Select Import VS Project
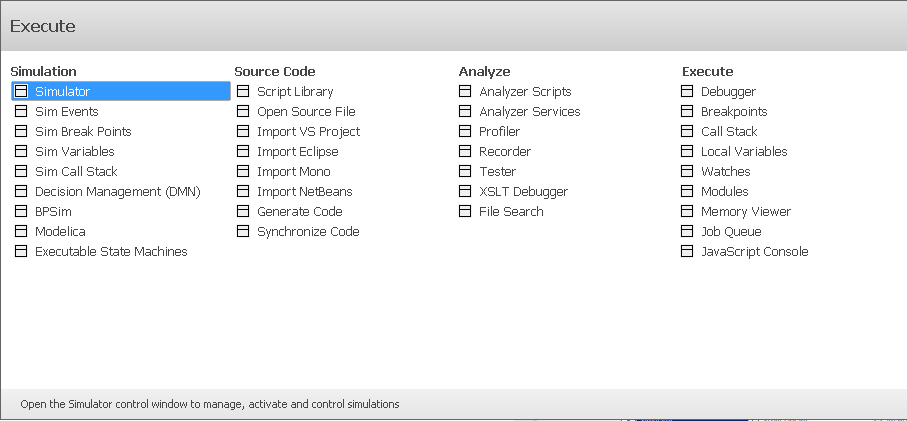The image size is (907, 421). [308, 132]
